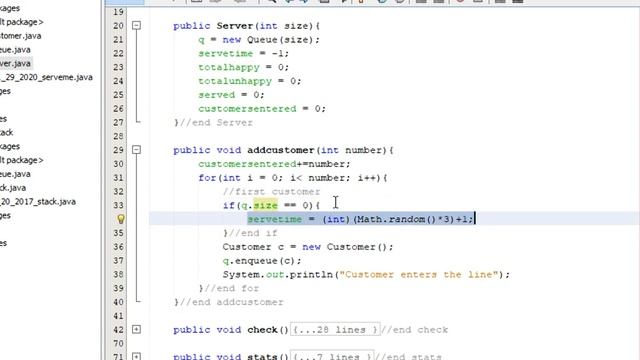Click the highlighted 'size' word on line 33
Viewport: 640px width, 360px height.
265,205
